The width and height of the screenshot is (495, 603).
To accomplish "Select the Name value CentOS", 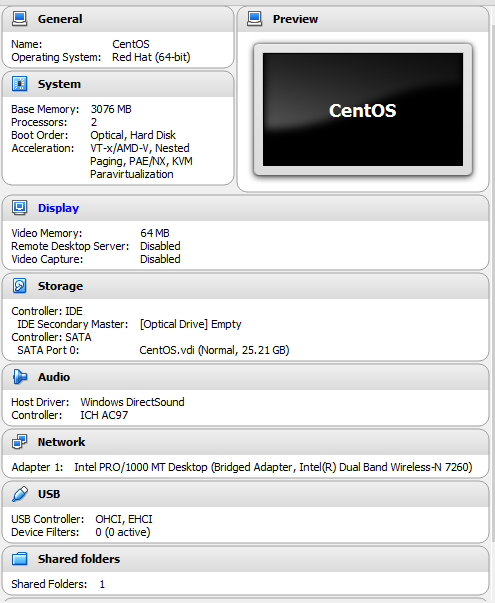I will (131, 44).
